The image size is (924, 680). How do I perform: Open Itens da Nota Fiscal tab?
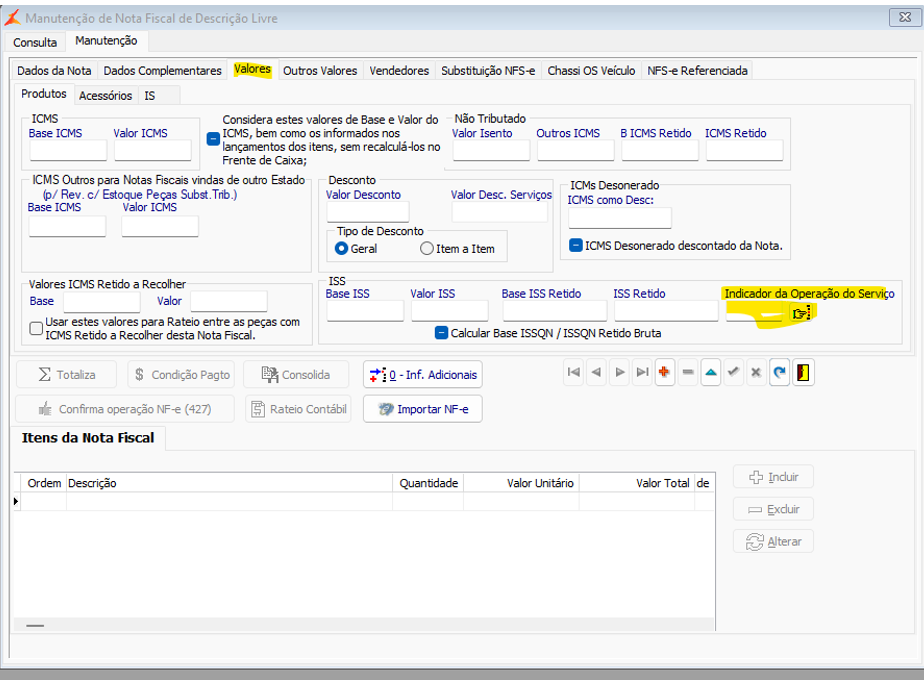coord(88,438)
